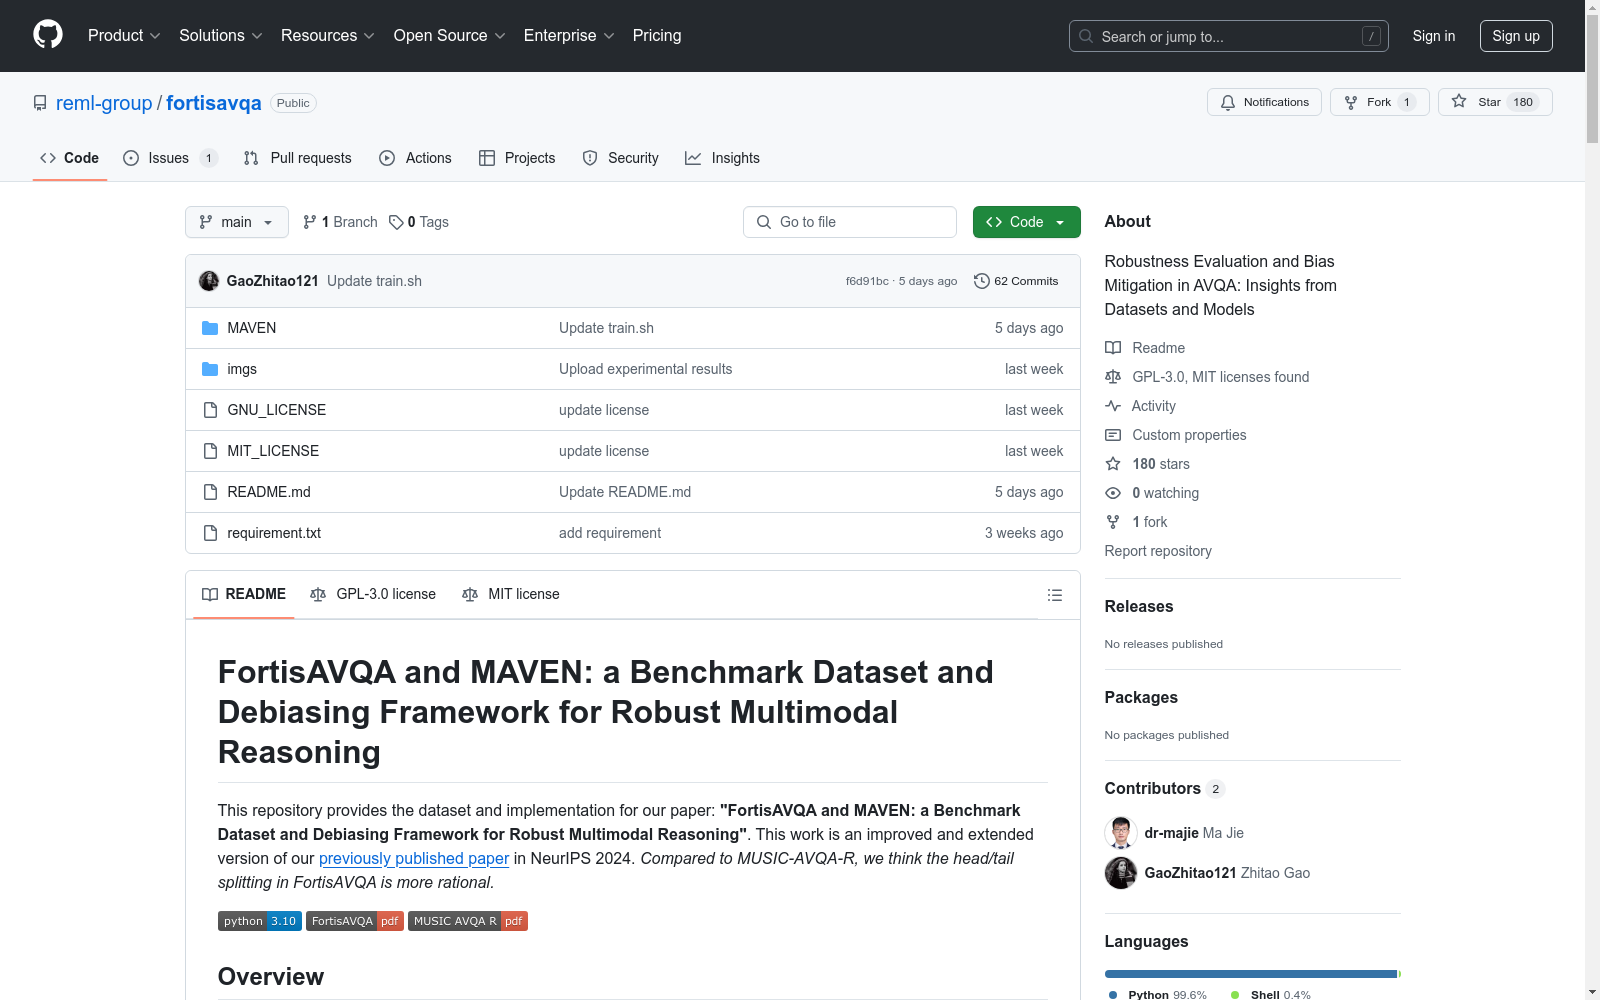Open the green Code dropdown button
The image size is (1600, 1000).
click(x=1027, y=222)
